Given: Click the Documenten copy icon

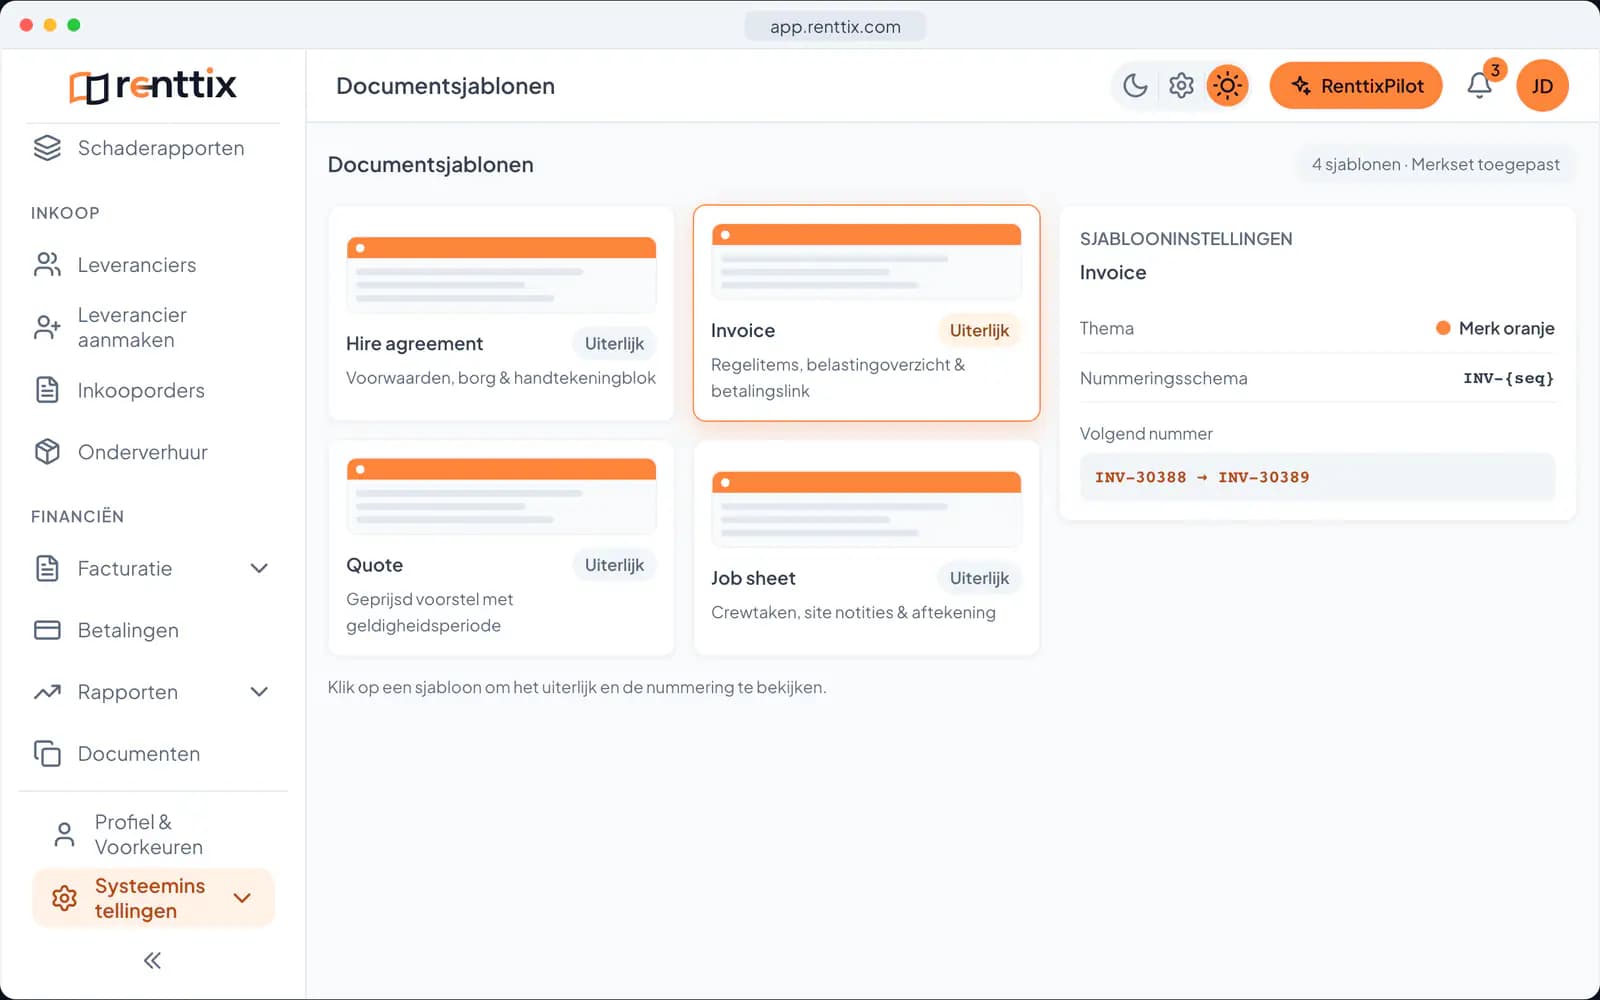Looking at the screenshot, I should [x=47, y=754].
